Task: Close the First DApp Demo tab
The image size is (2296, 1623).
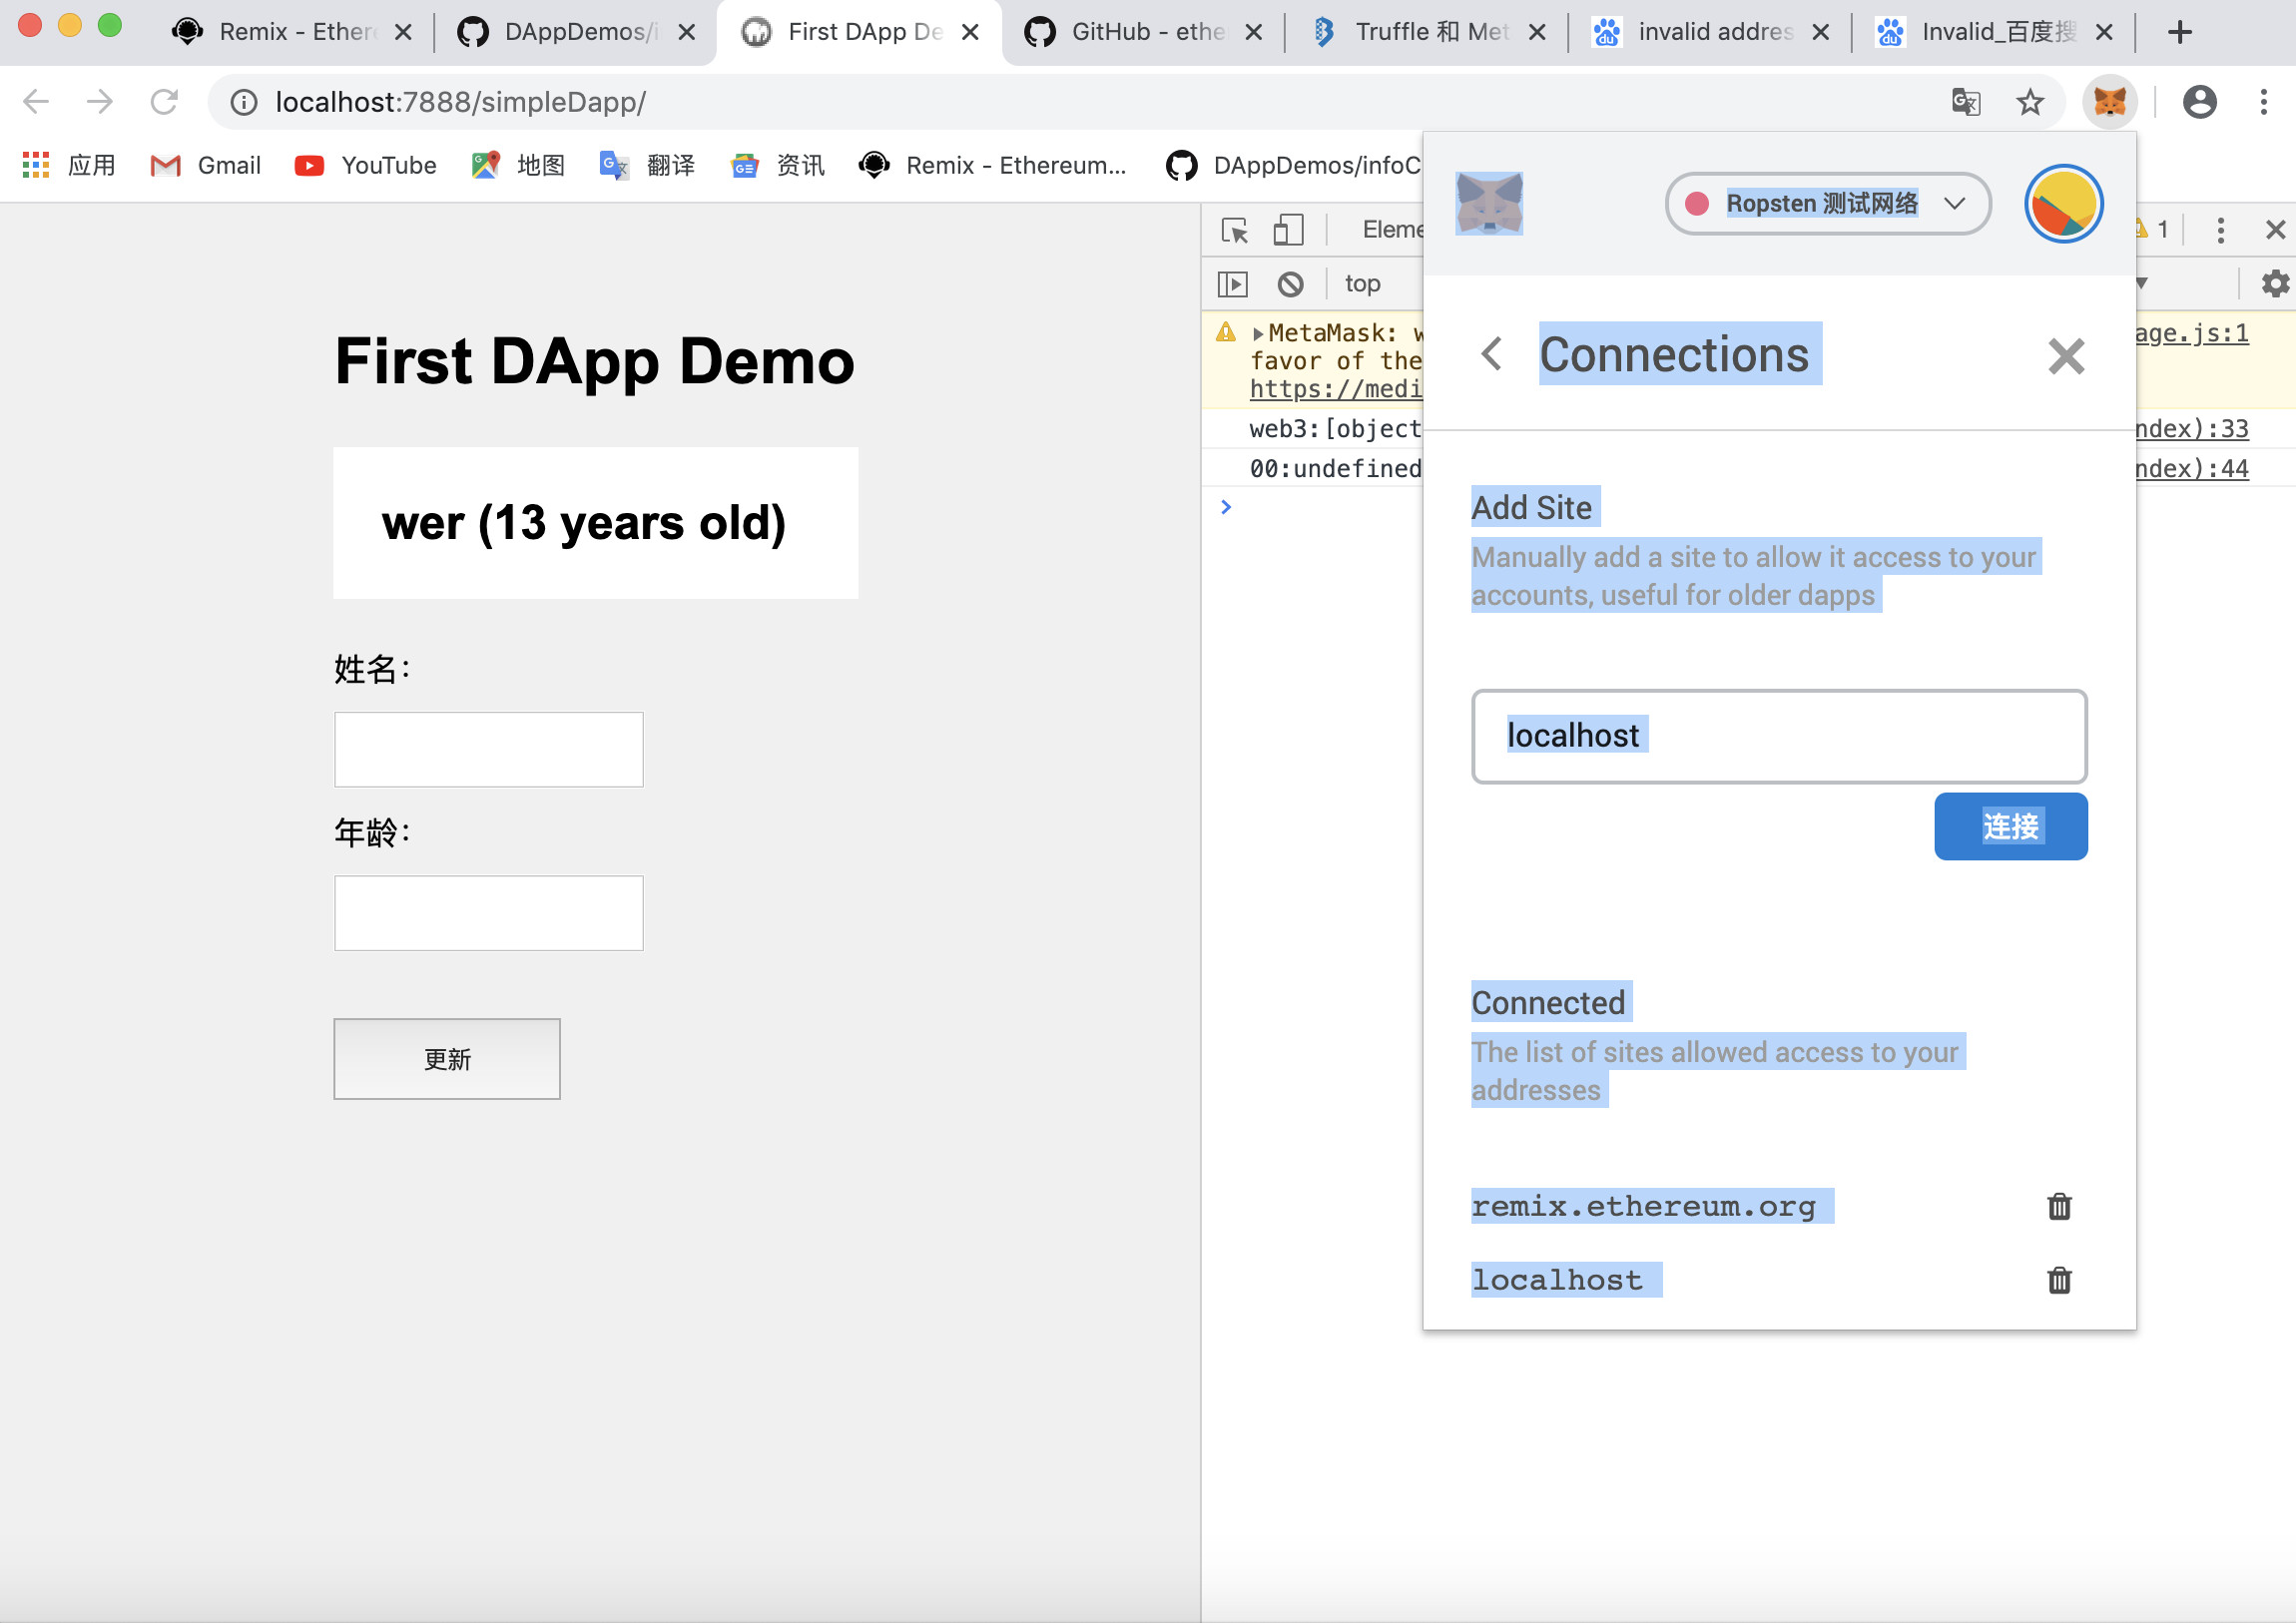Action: (x=969, y=33)
